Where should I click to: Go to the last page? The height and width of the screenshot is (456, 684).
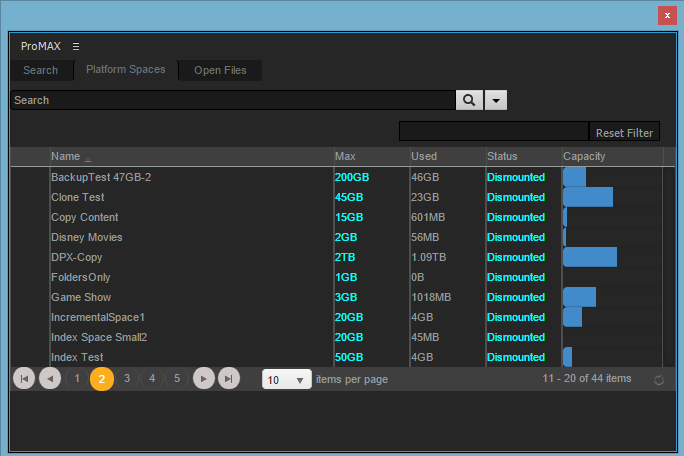point(229,378)
